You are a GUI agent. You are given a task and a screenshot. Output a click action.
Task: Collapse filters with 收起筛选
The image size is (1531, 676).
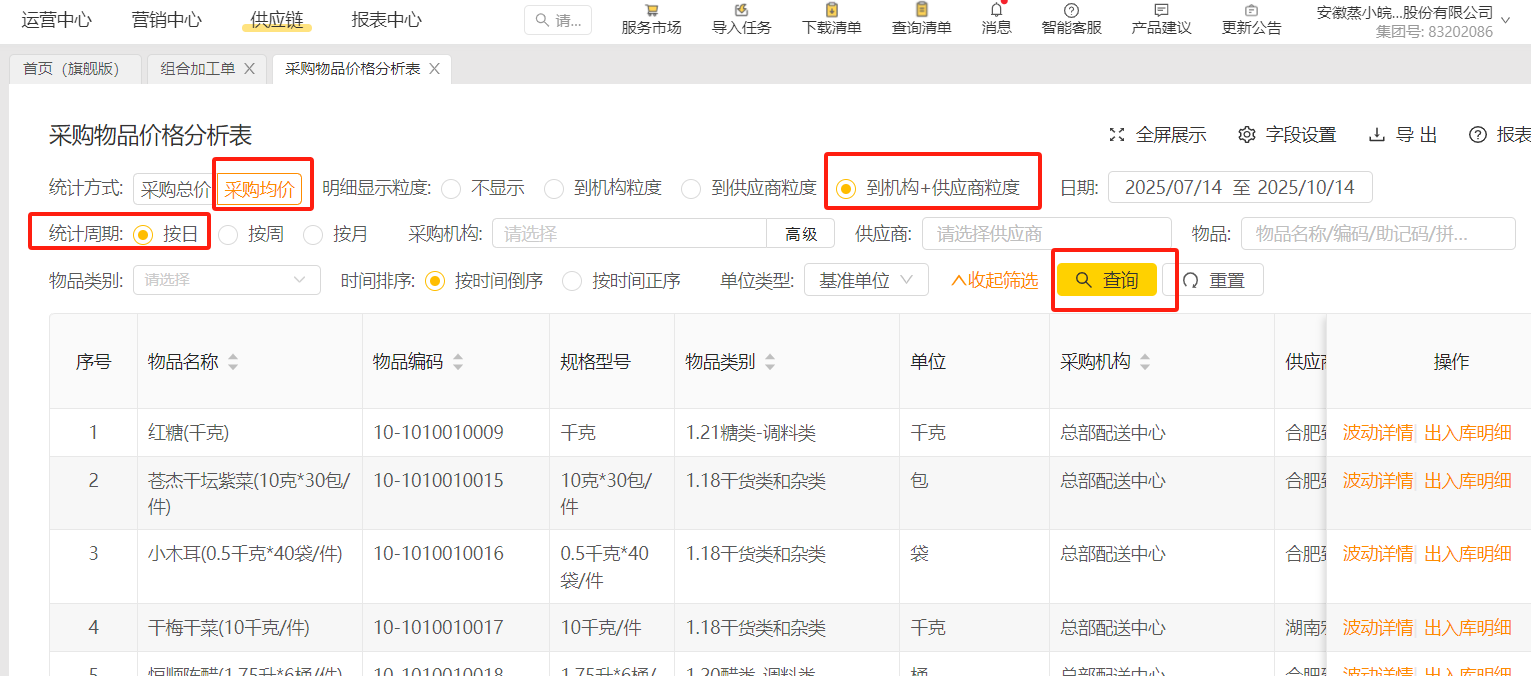point(994,281)
